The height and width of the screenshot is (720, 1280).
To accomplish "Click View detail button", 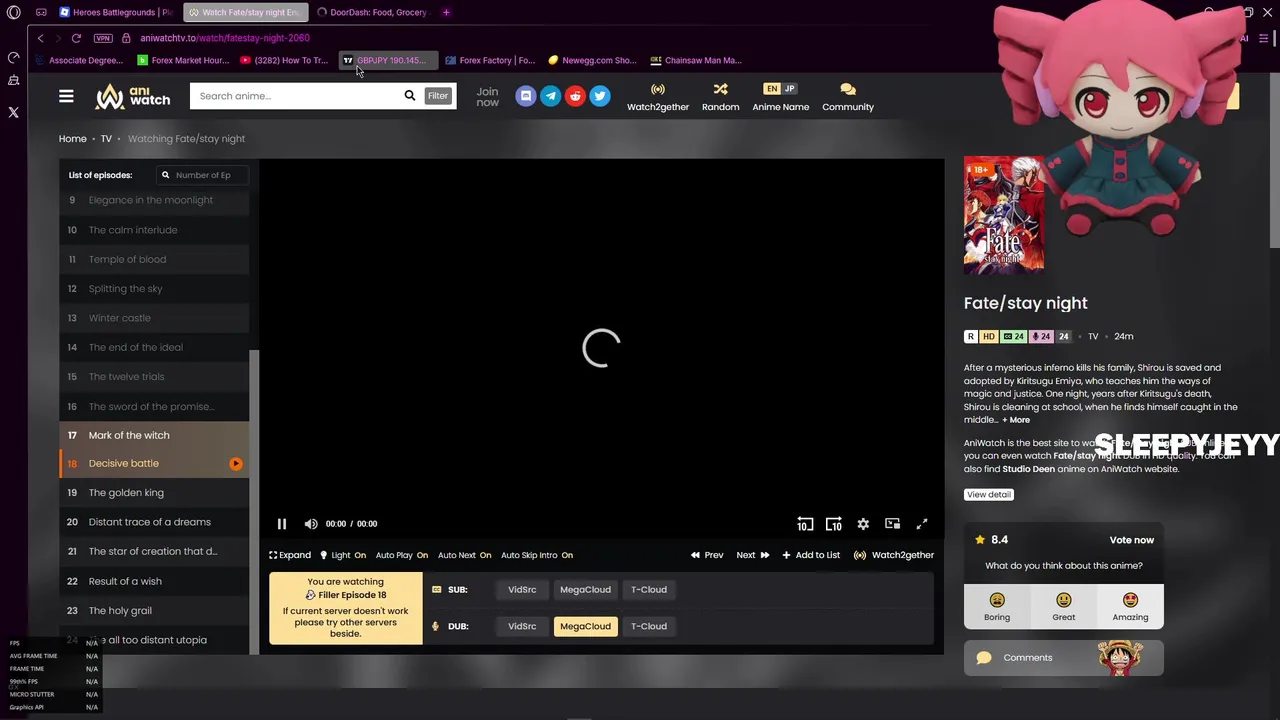I will pyautogui.click(x=989, y=495).
